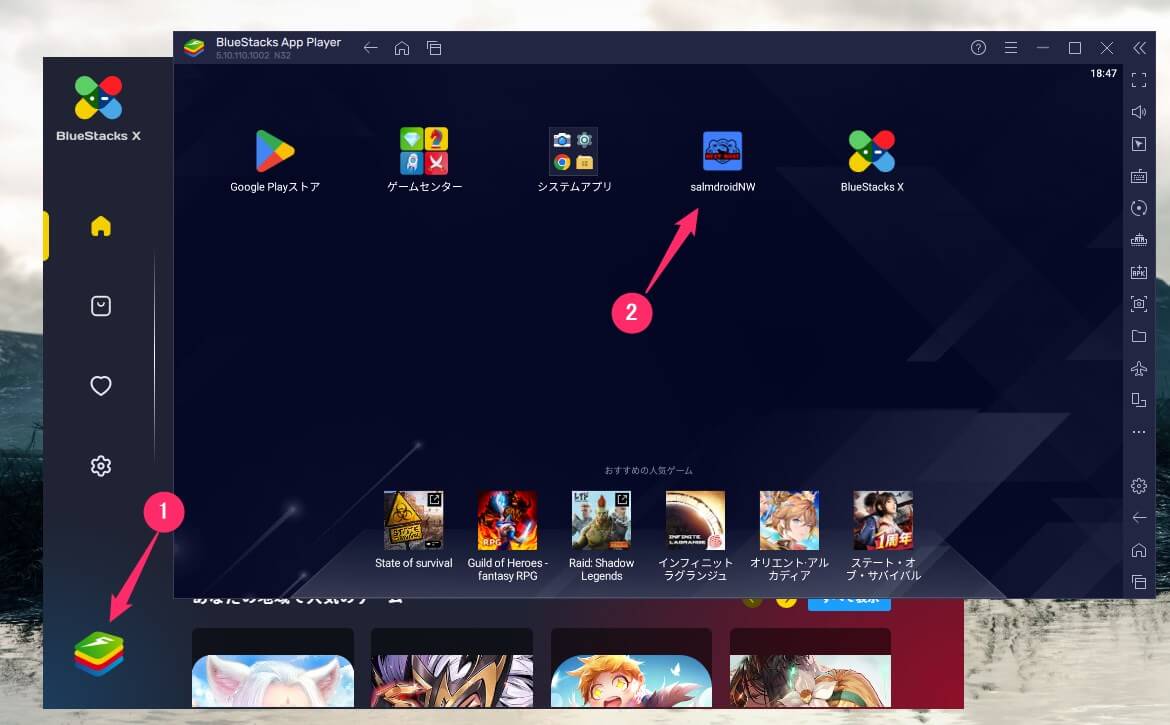
Task: Open the Google Play Store app
Action: coord(275,152)
